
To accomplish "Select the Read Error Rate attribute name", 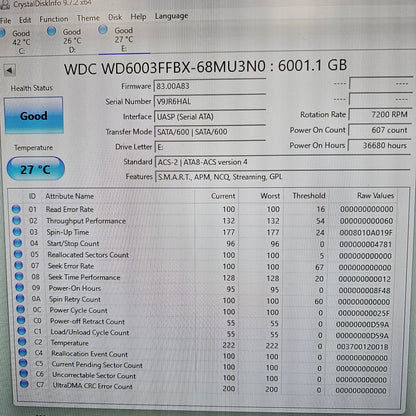I will (70, 209).
